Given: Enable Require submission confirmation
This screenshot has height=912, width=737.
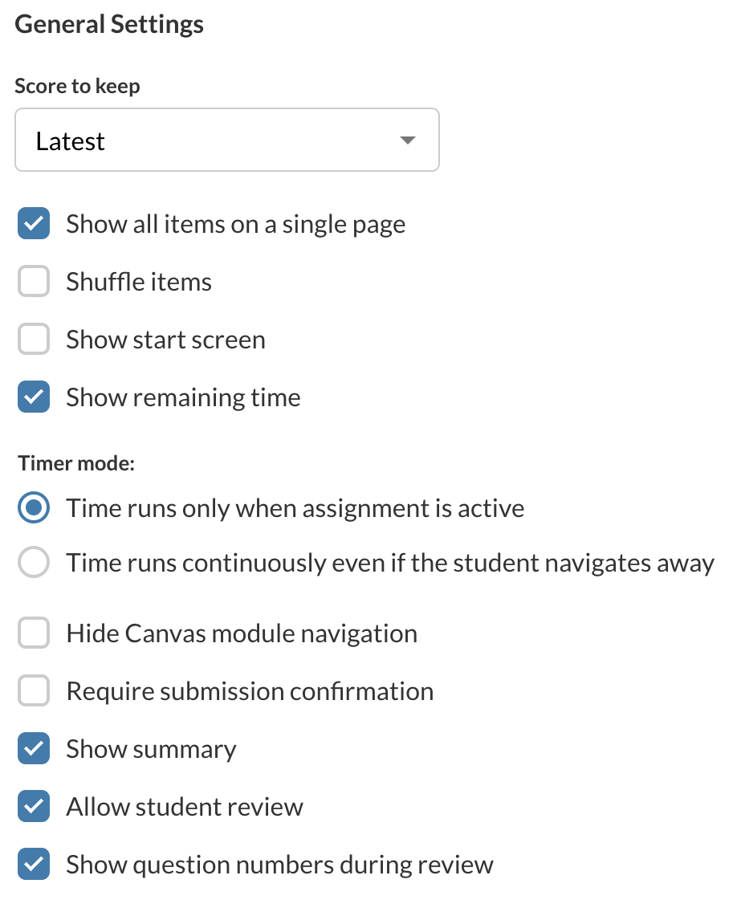Looking at the screenshot, I should click(33, 690).
